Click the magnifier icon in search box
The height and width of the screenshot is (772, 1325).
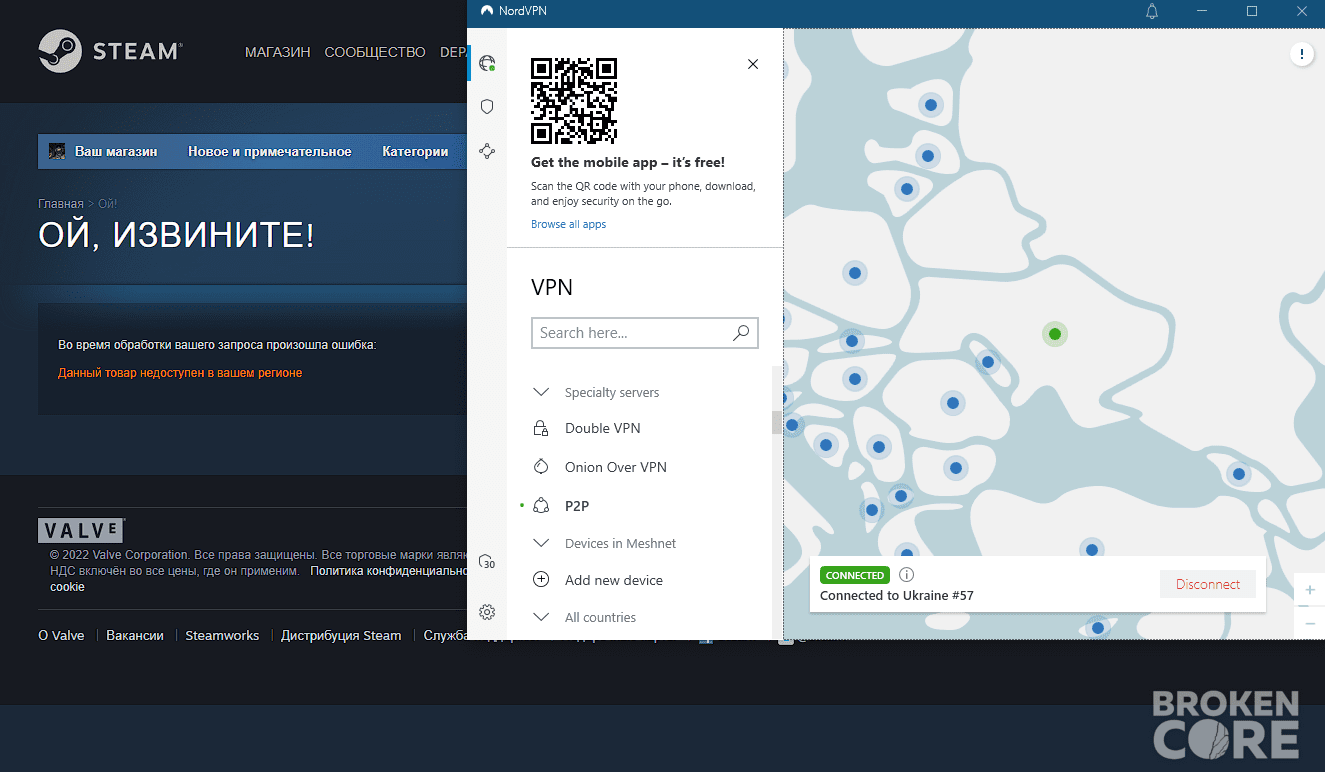[741, 333]
